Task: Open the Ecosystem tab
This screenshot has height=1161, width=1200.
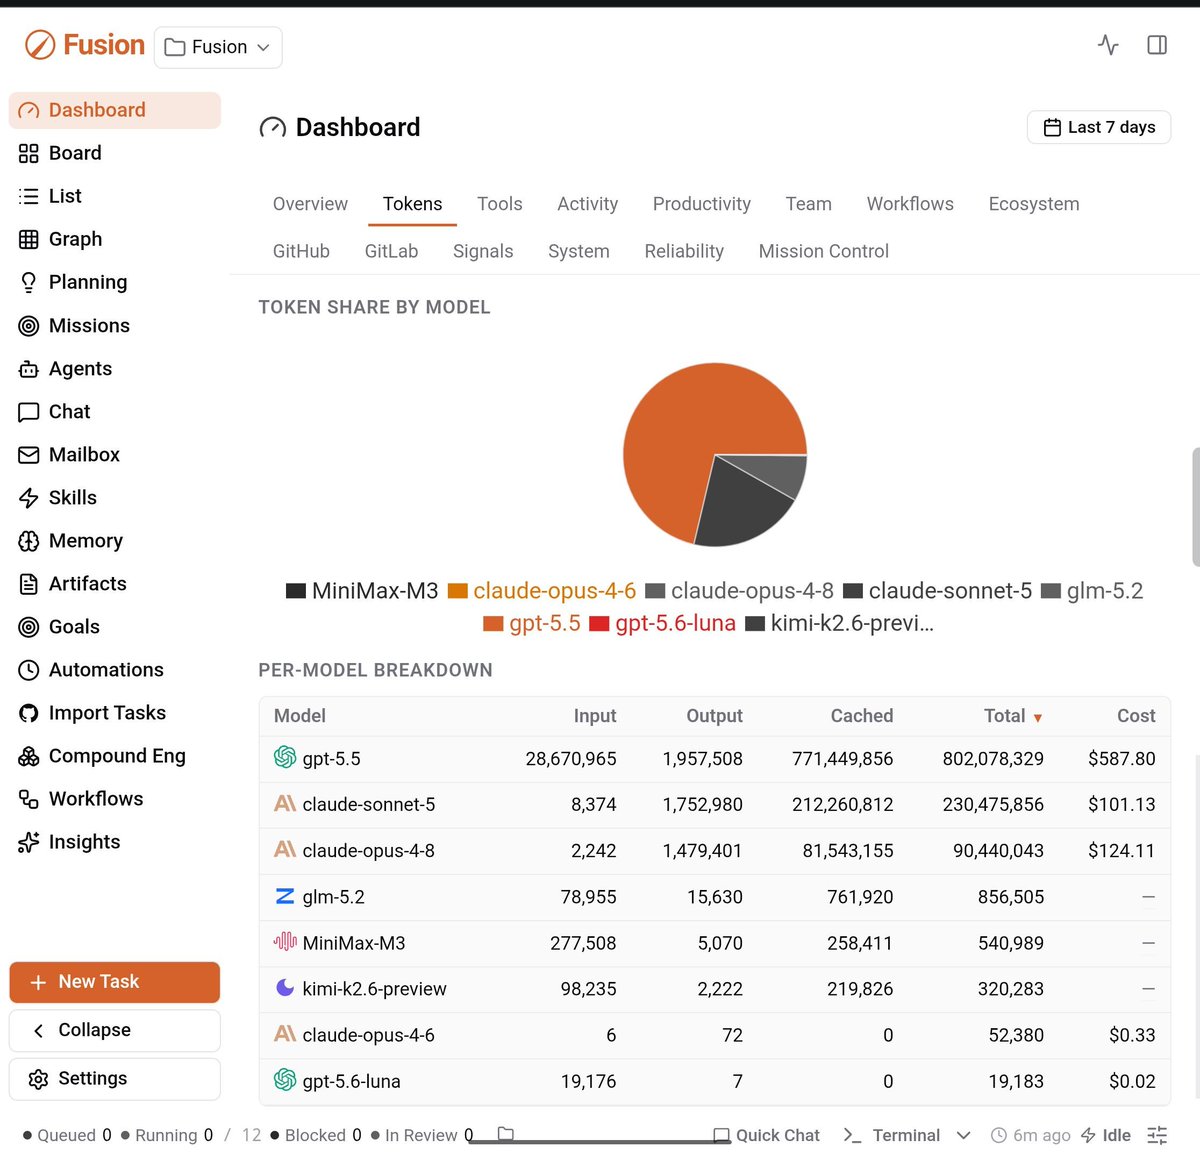Action: (x=1034, y=204)
